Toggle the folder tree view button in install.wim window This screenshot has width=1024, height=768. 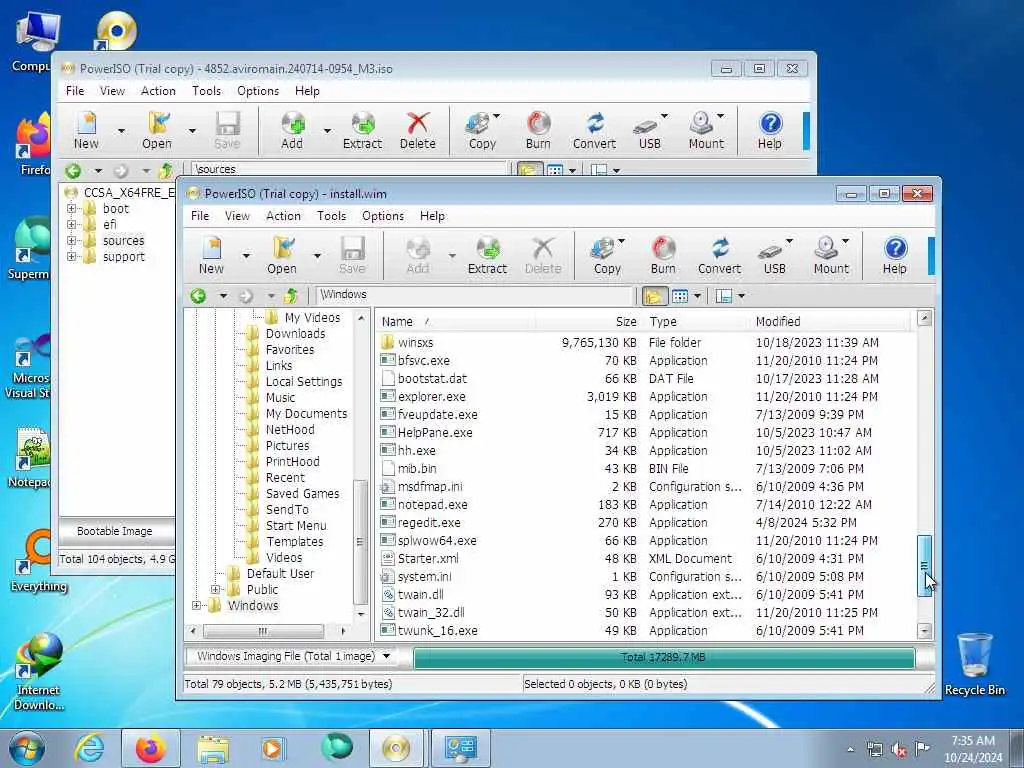(653, 296)
